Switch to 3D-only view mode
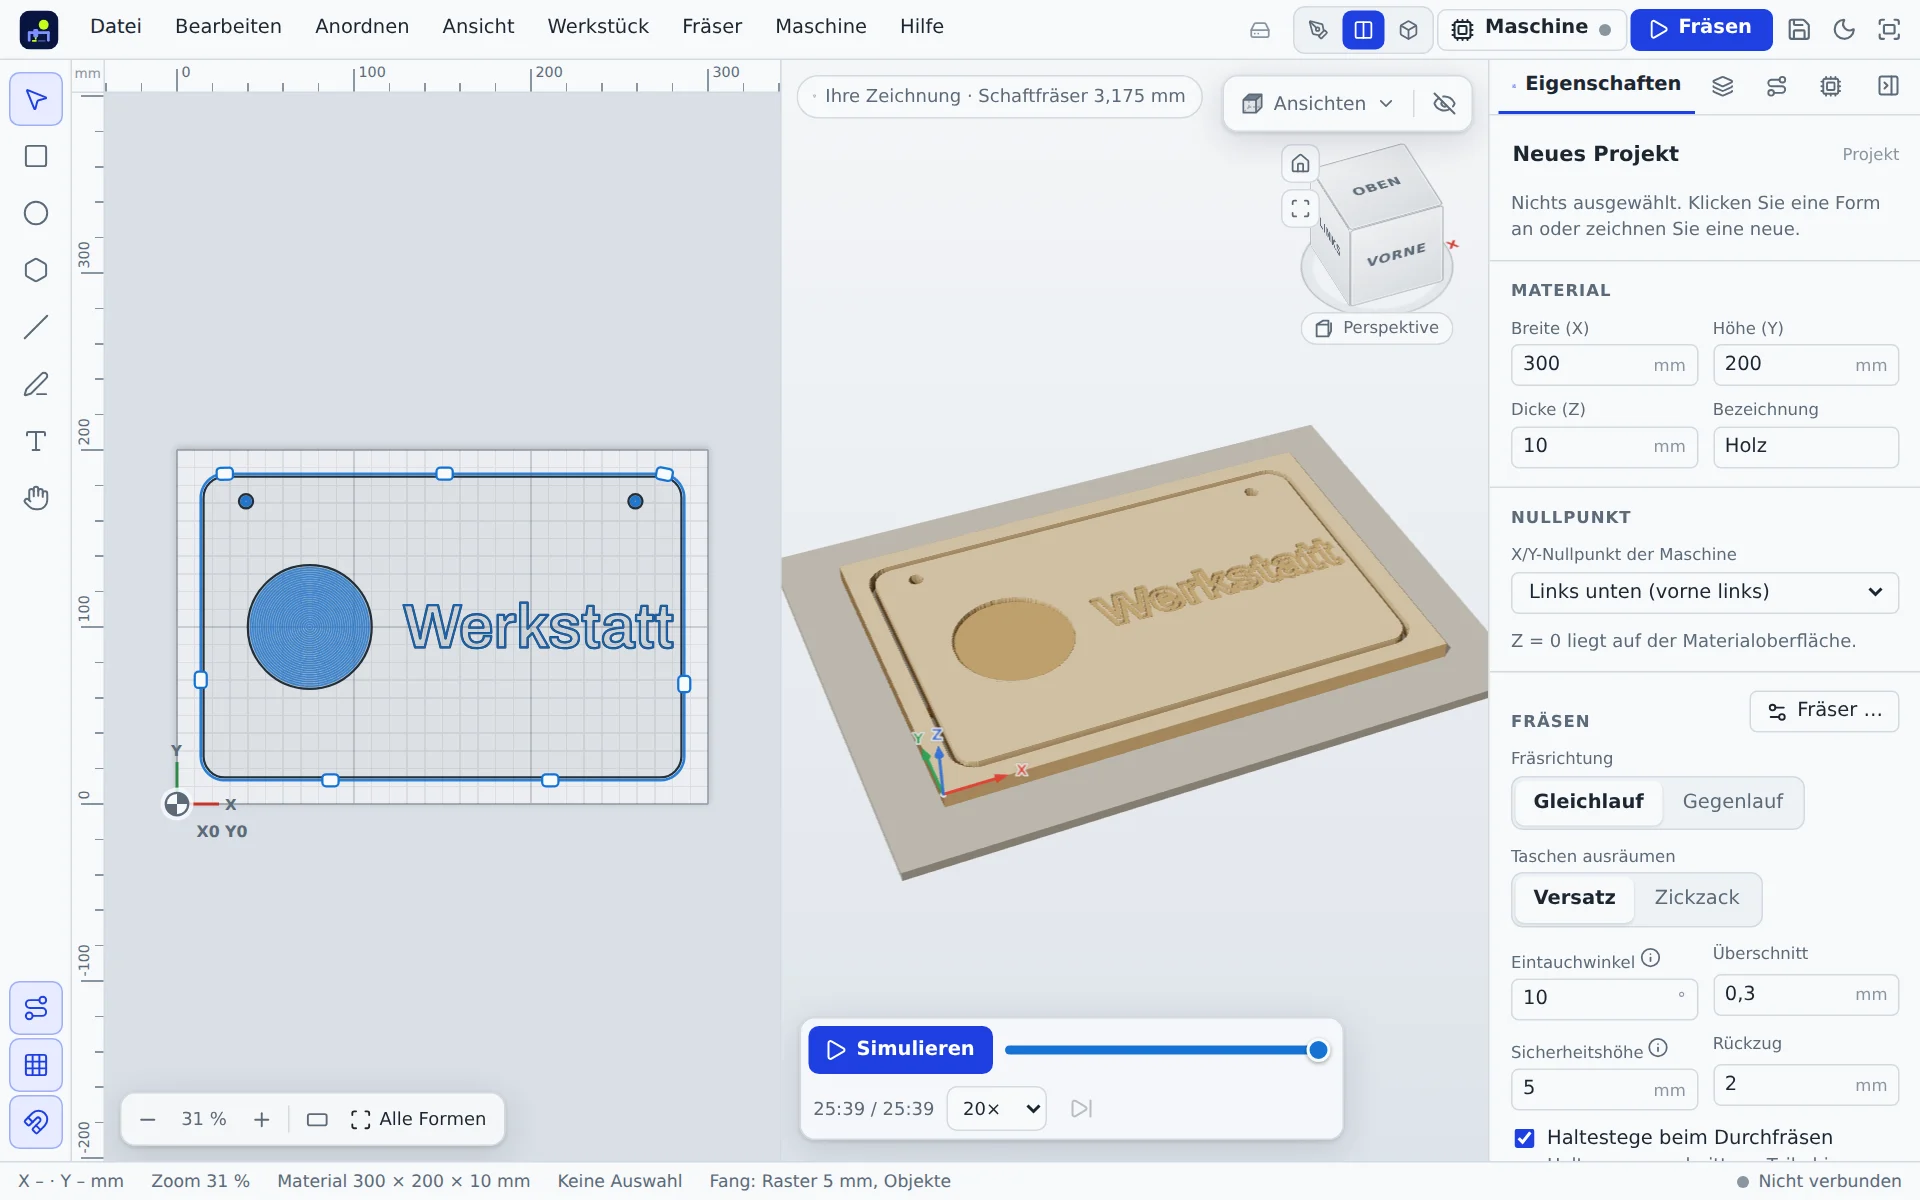 click(x=1408, y=30)
